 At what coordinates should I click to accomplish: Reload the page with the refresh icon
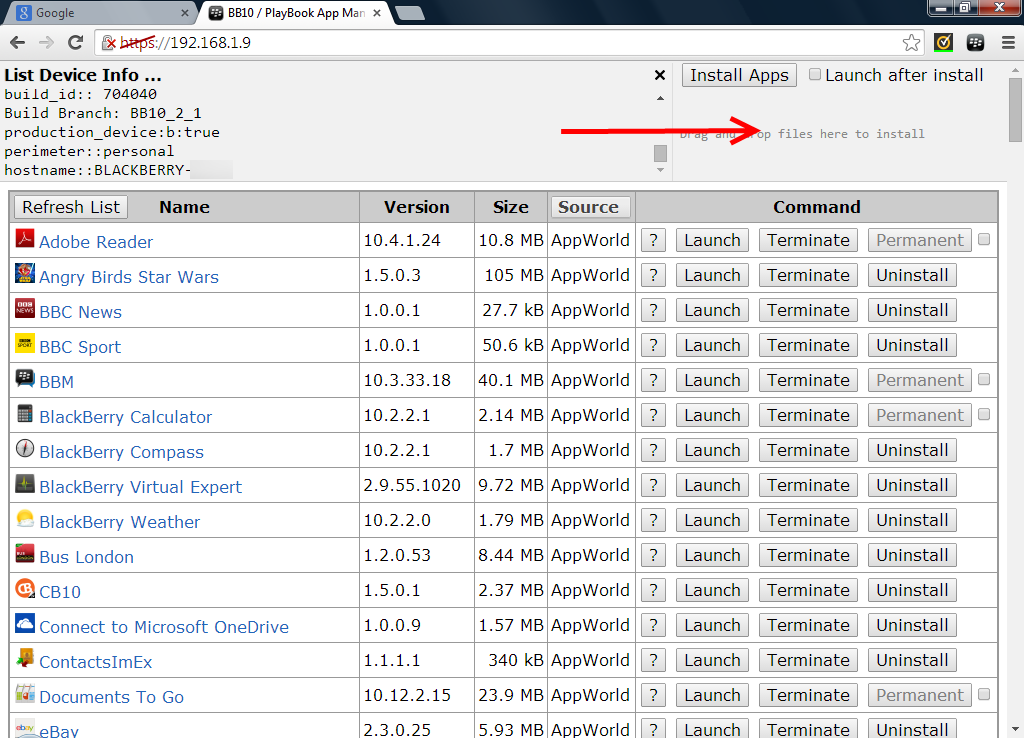click(x=76, y=42)
